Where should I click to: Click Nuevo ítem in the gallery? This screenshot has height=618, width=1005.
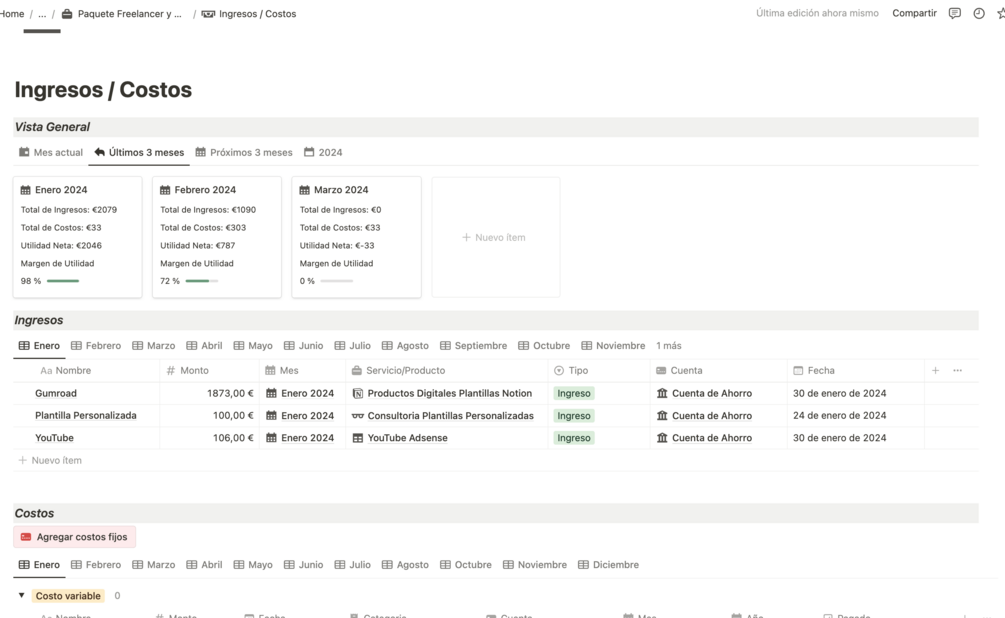[x=495, y=237]
